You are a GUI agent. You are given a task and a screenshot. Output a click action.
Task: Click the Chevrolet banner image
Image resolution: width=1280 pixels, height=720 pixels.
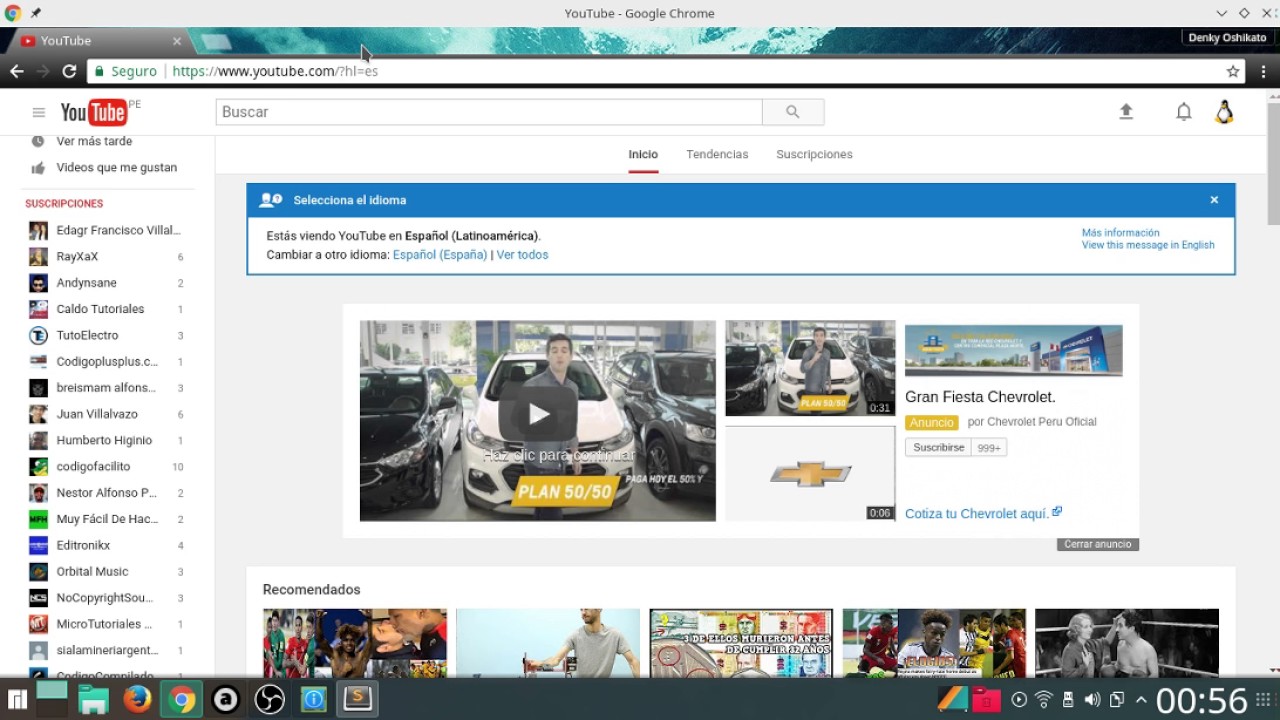1013,350
